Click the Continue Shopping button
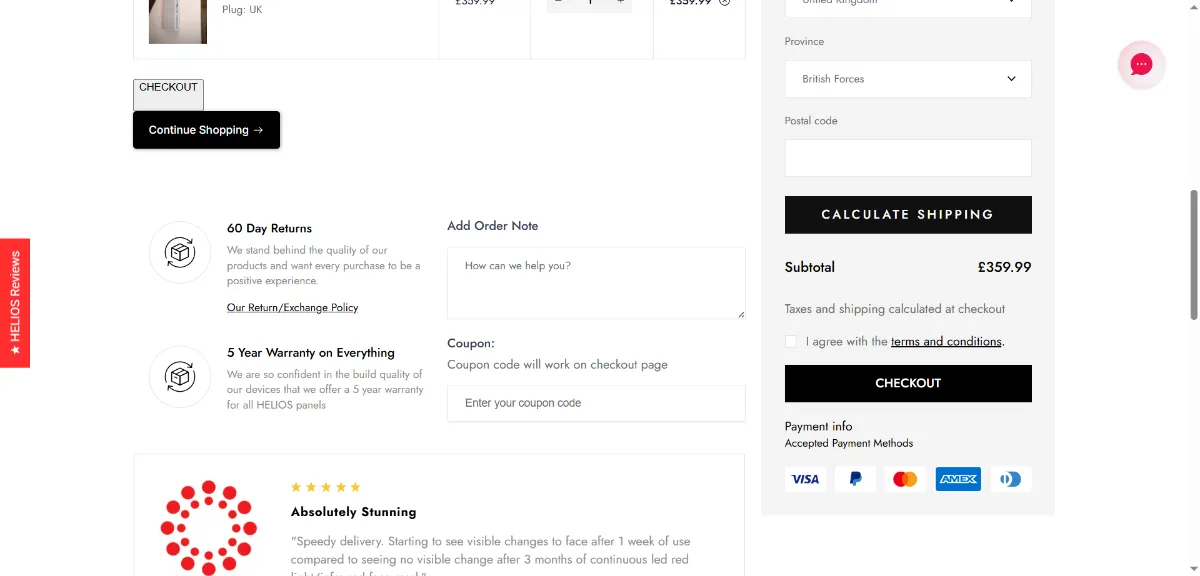1200x576 pixels. coord(206,130)
